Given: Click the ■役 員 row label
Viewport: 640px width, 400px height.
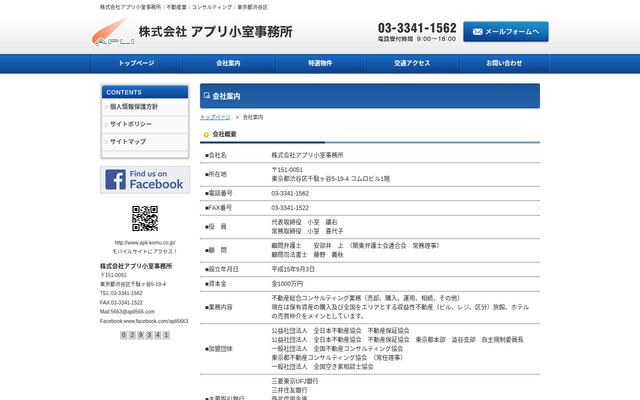Looking at the screenshot, I should 216,227.
